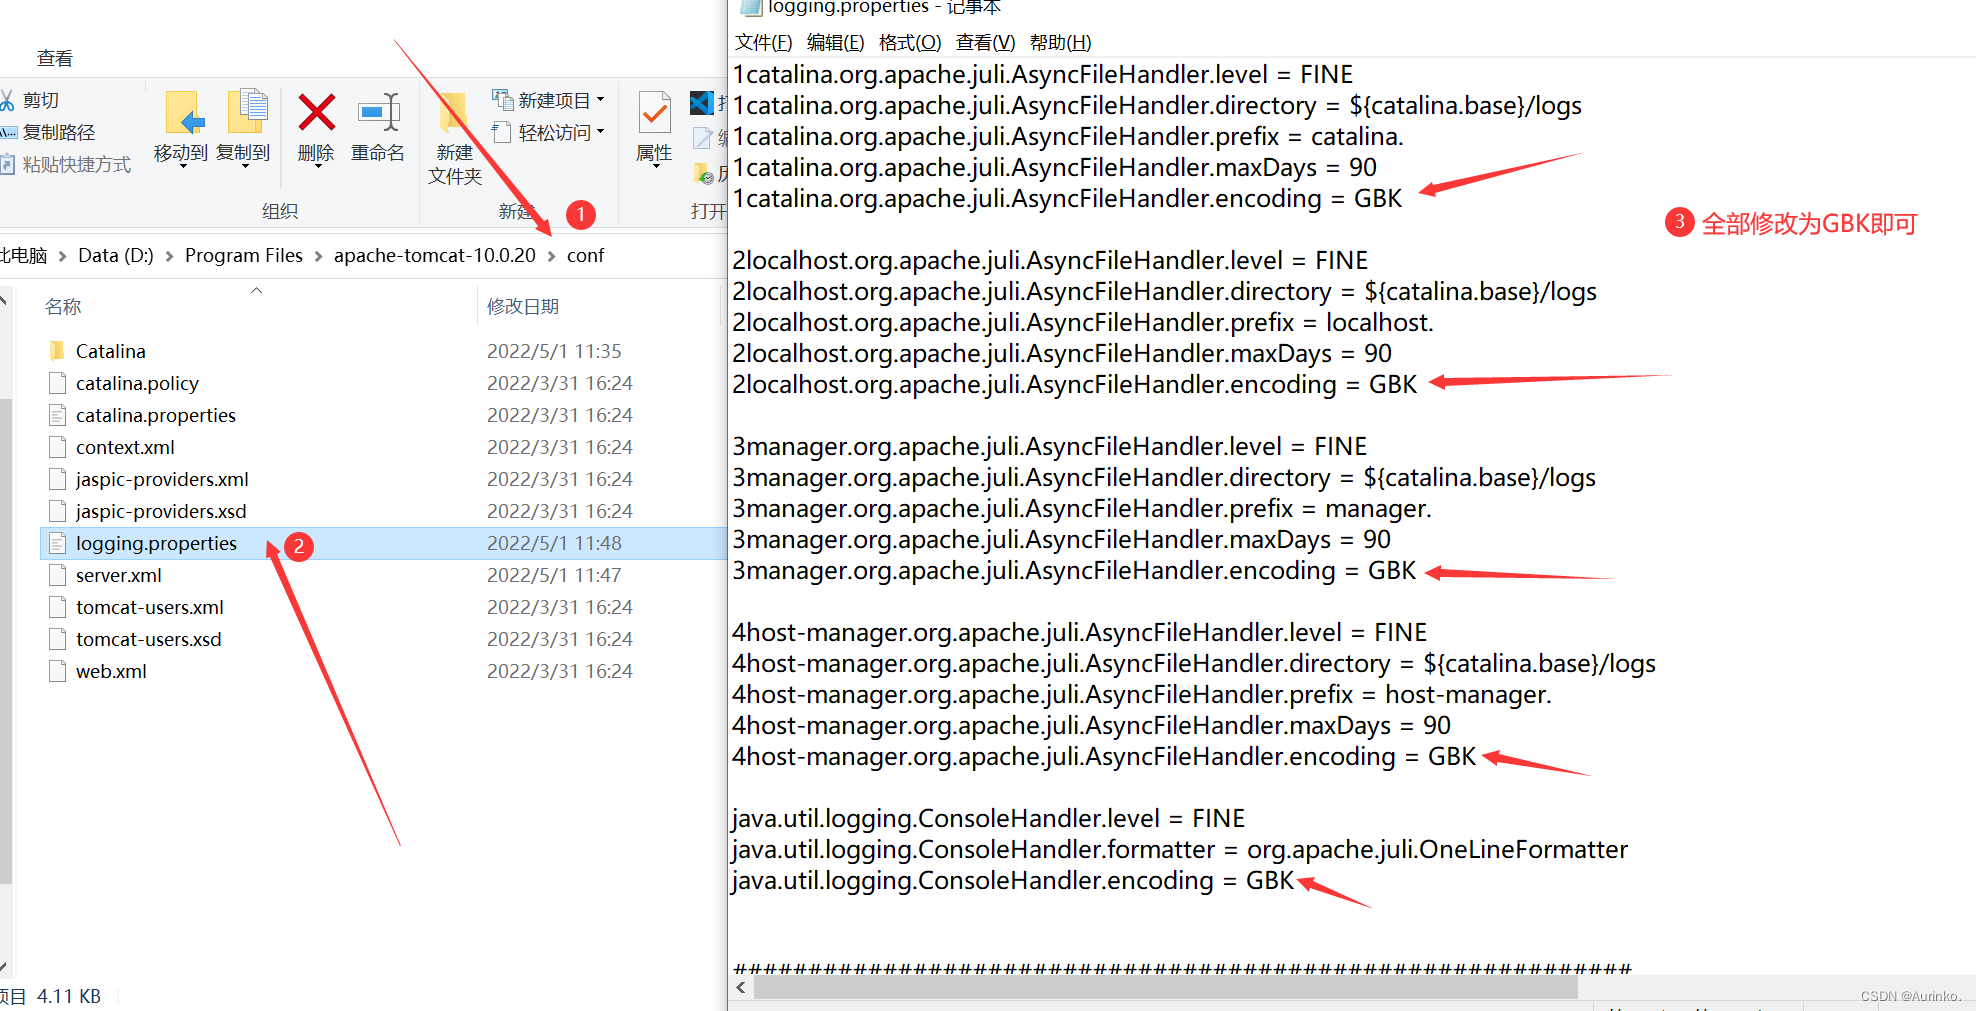The height and width of the screenshot is (1011, 1976).
Task: Click Data (D:) in address breadcrumb
Action: coord(116,255)
